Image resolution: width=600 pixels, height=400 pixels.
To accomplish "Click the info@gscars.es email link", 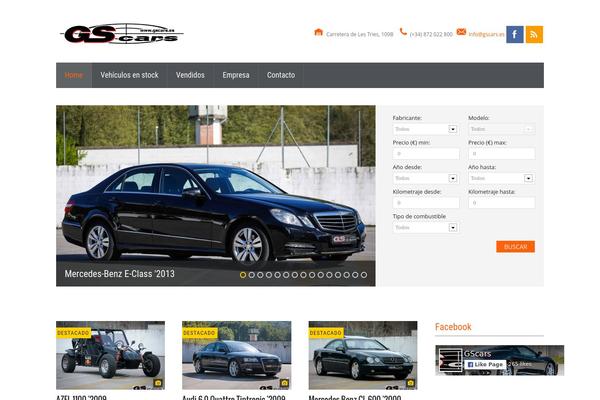I will (486, 34).
